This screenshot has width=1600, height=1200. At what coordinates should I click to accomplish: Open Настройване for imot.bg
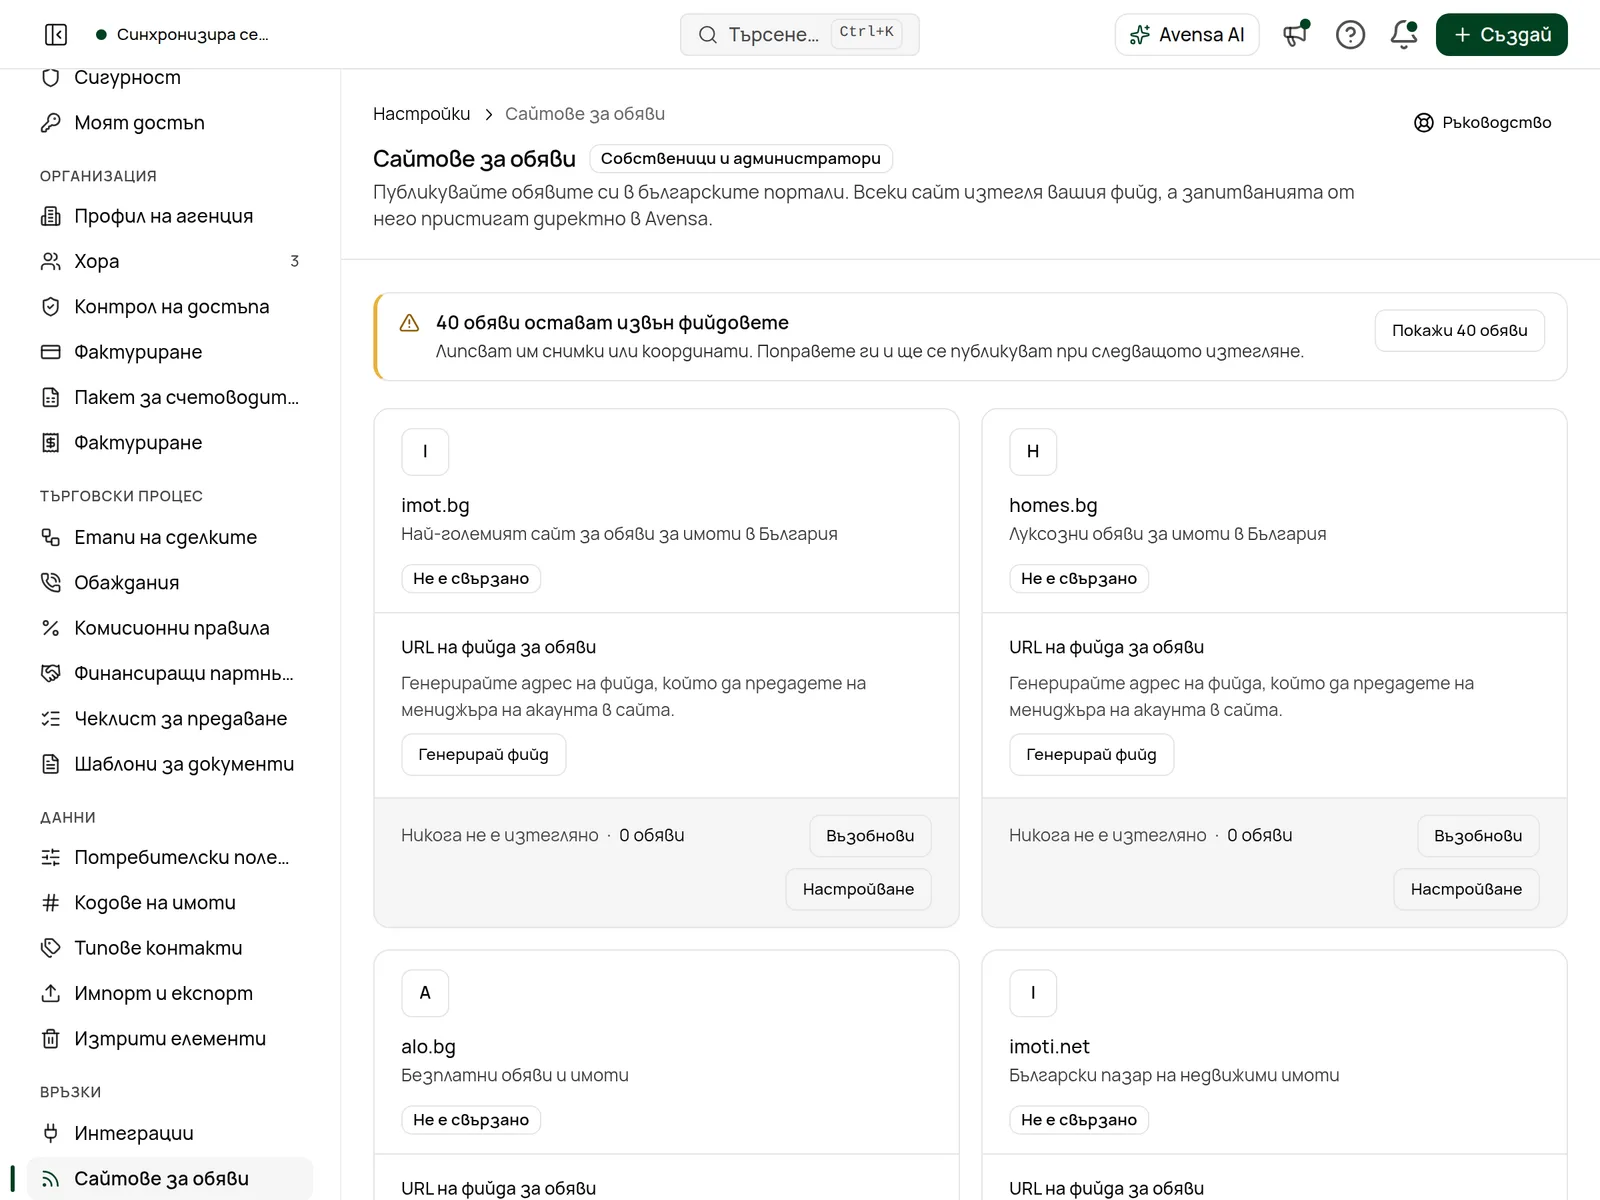click(x=859, y=890)
